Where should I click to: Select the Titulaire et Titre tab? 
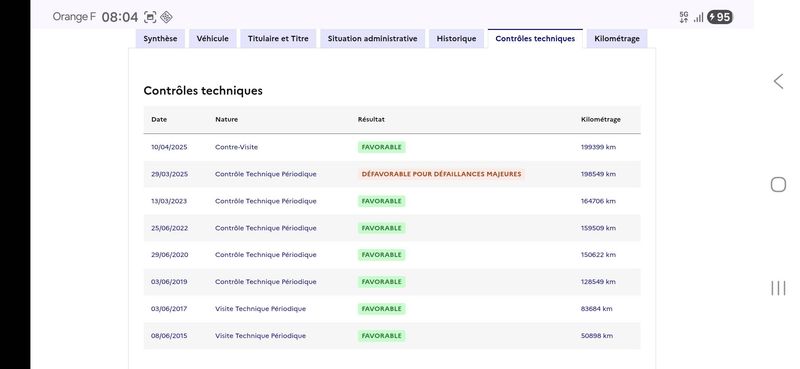(x=278, y=39)
